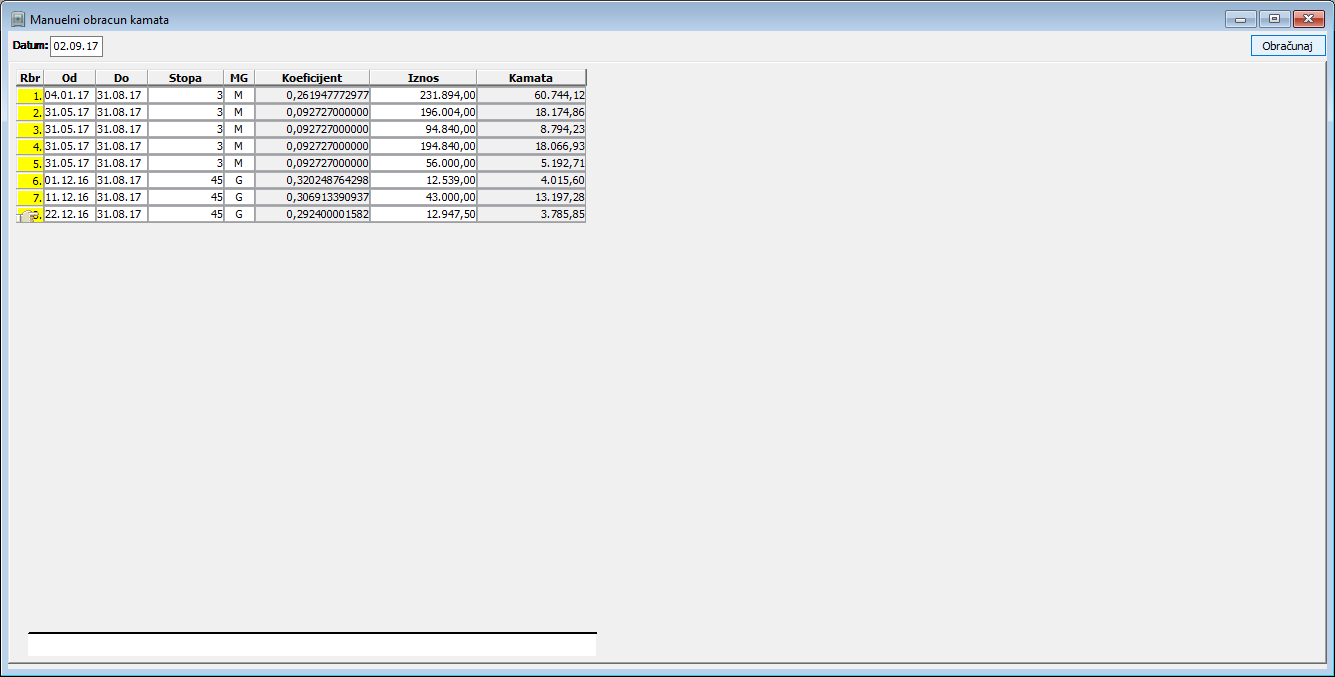Select the Od cell 11.12.16
This screenshot has width=1335, height=677.
pyautogui.click(x=70, y=197)
